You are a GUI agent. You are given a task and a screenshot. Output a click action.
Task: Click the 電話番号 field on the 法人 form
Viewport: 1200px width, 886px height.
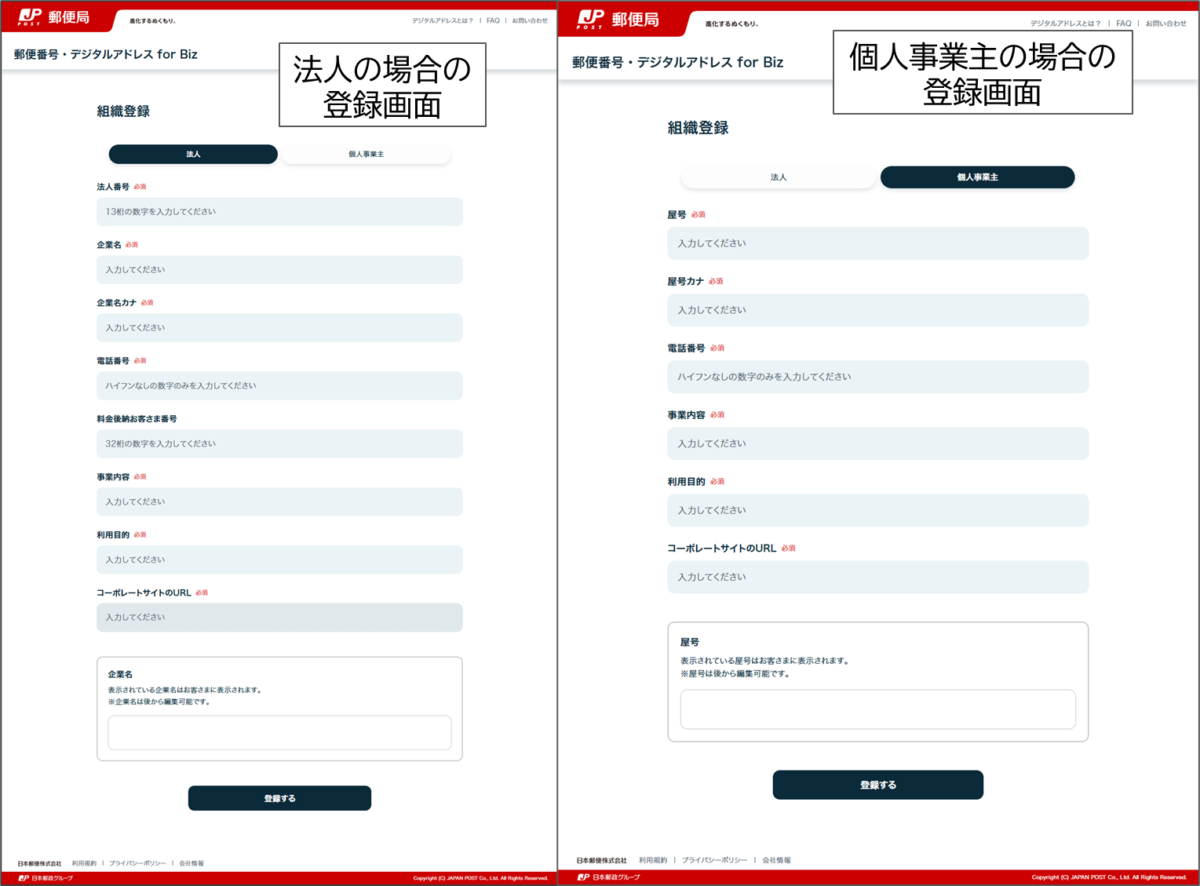[x=279, y=385]
